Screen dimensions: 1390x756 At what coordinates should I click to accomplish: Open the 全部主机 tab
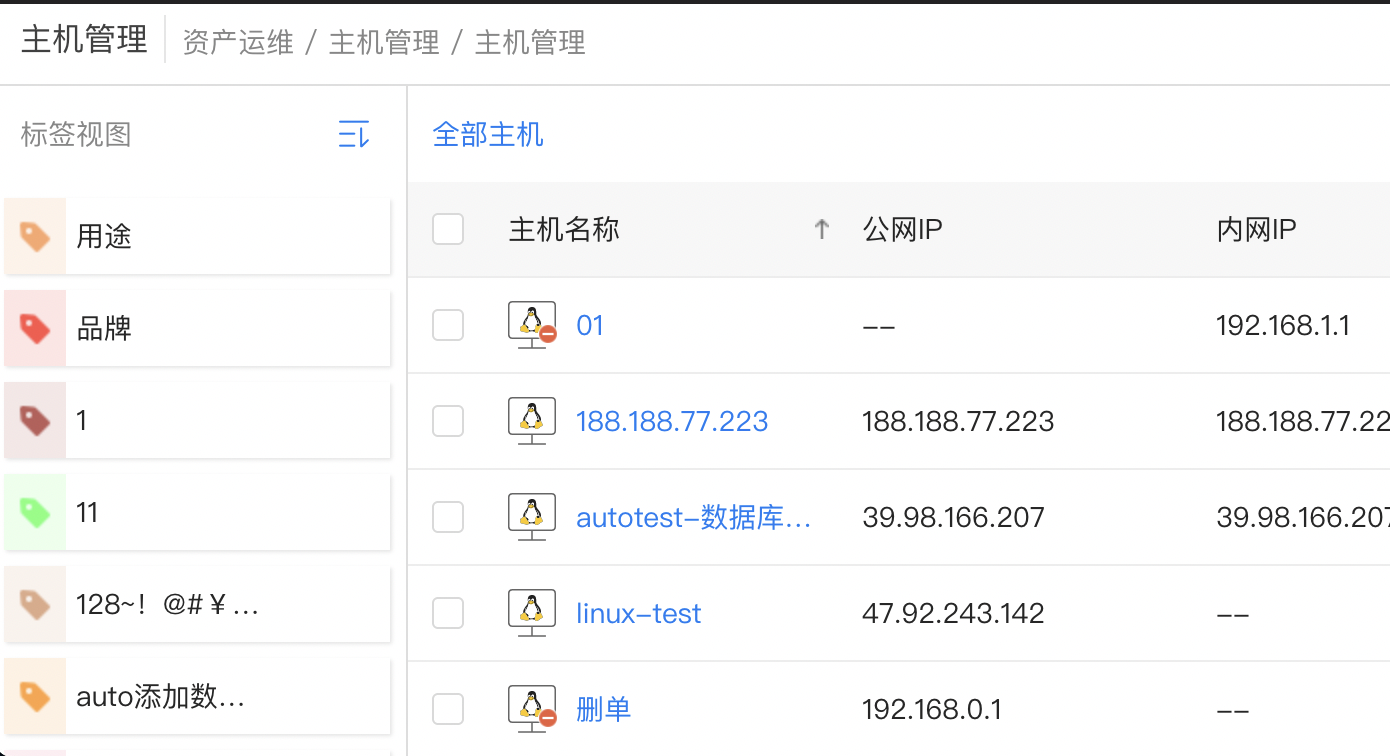coord(488,134)
